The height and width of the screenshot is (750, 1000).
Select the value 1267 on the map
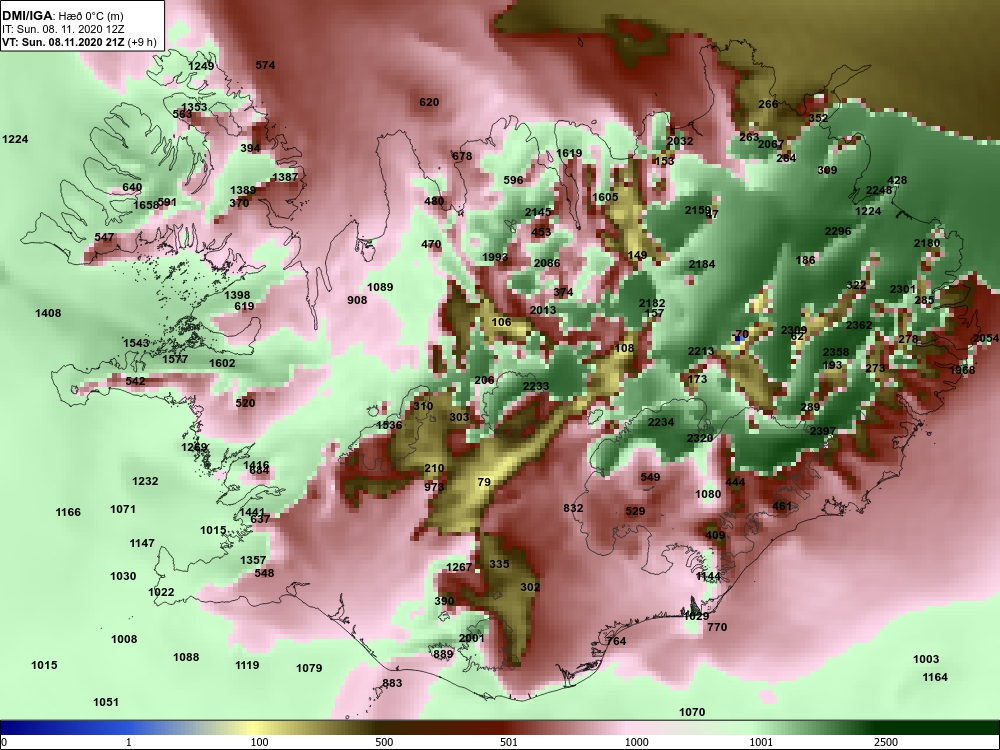coord(459,568)
